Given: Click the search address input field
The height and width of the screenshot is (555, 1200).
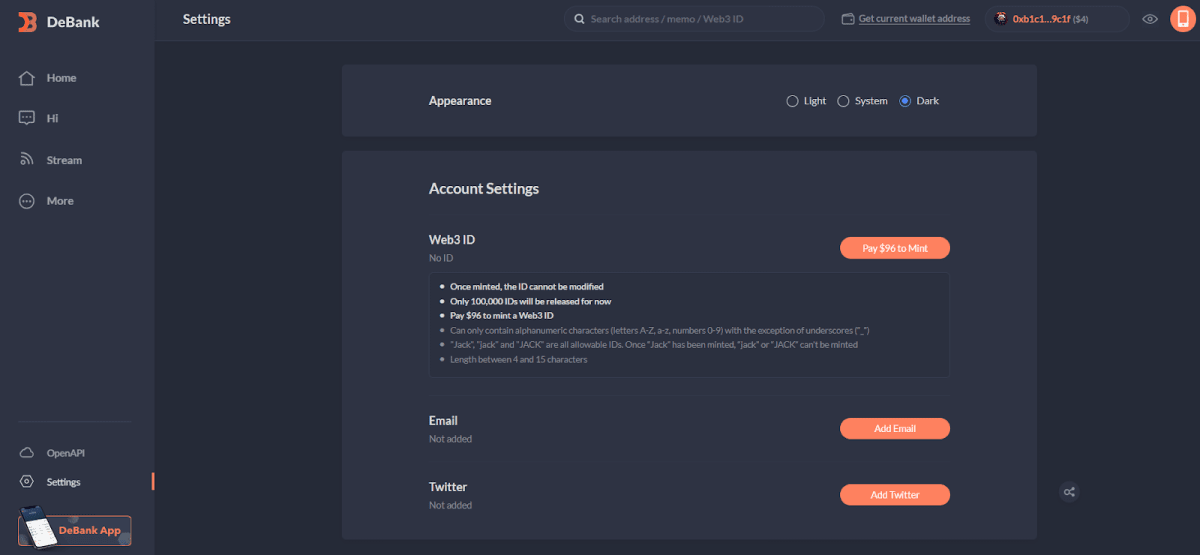Looking at the screenshot, I should coord(700,19).
